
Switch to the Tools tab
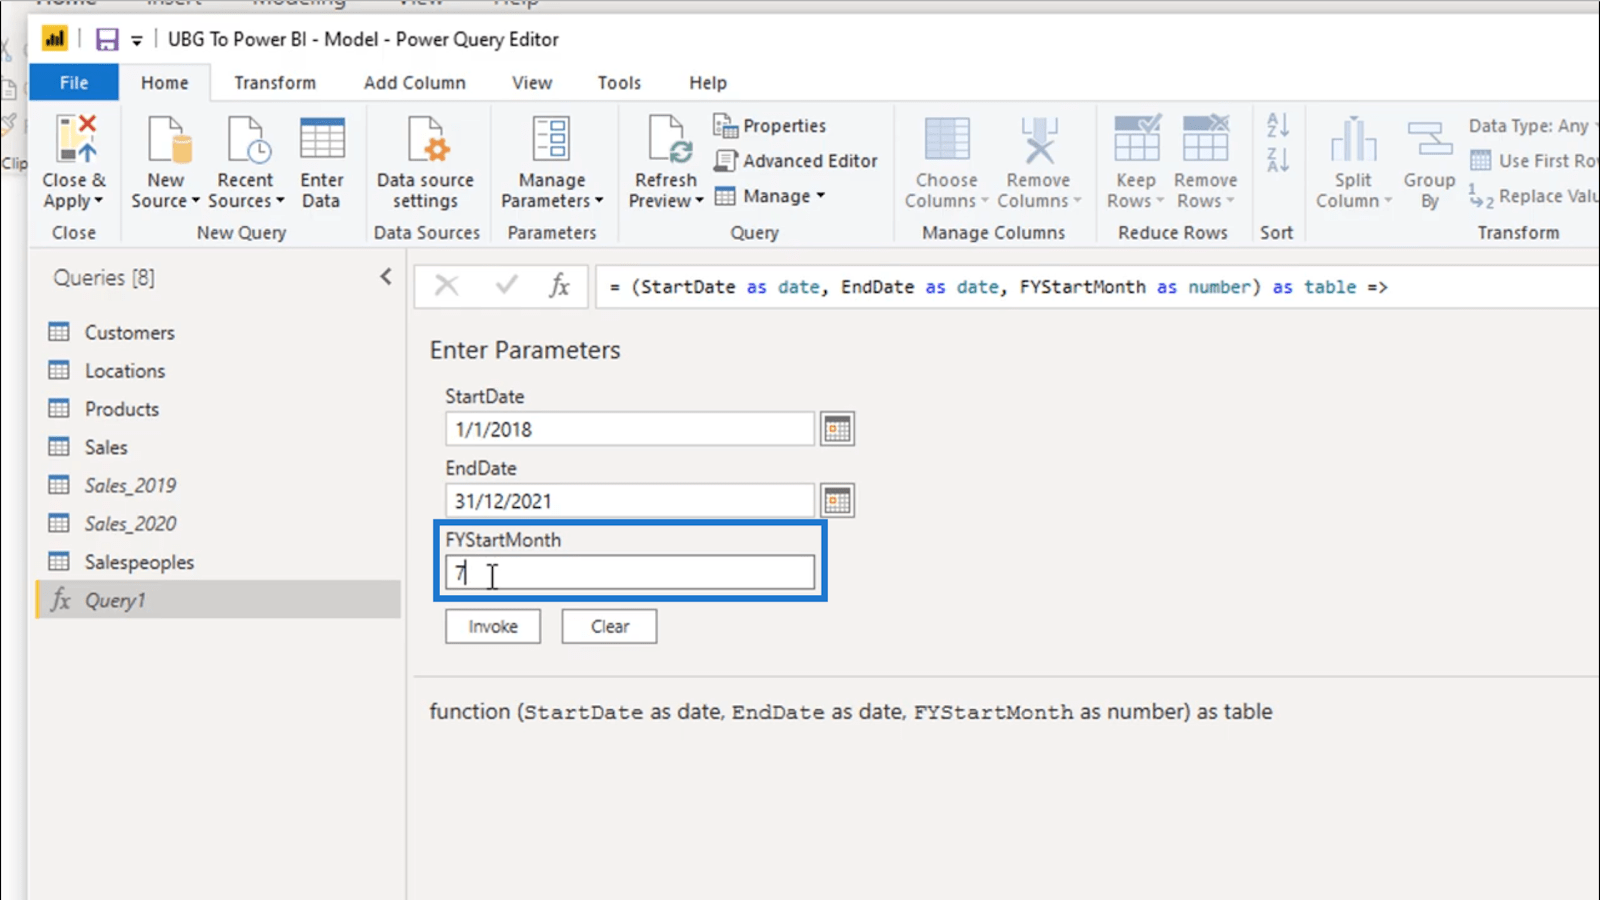(x=619, y=83)
